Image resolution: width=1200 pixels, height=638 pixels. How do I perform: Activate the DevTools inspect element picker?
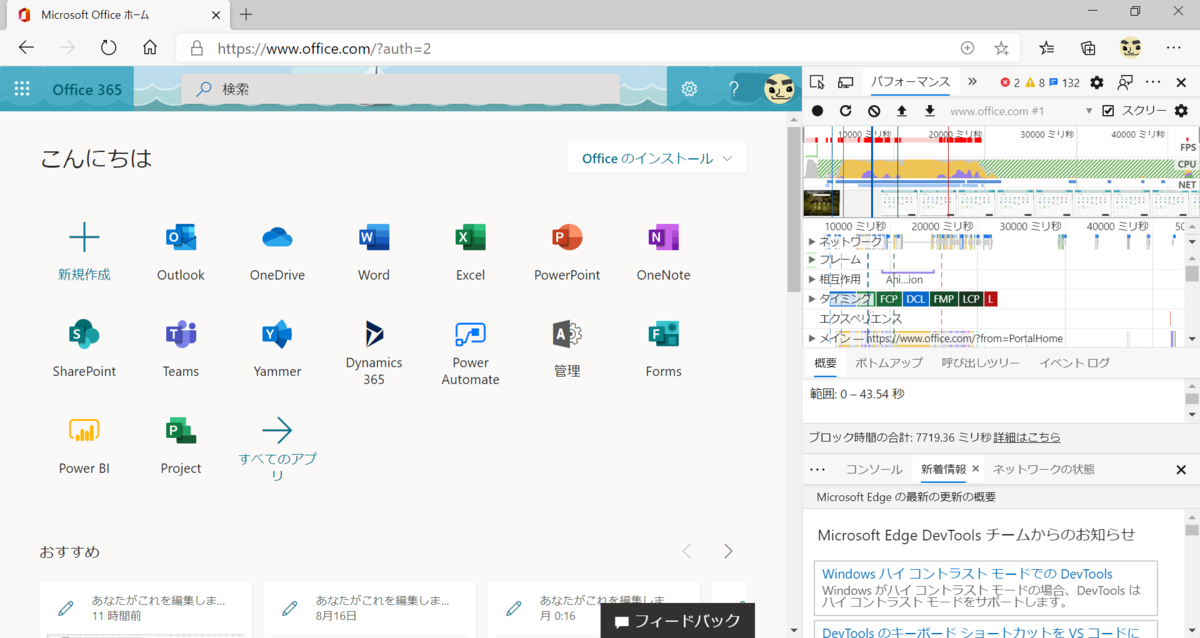[x=817, y=82]
